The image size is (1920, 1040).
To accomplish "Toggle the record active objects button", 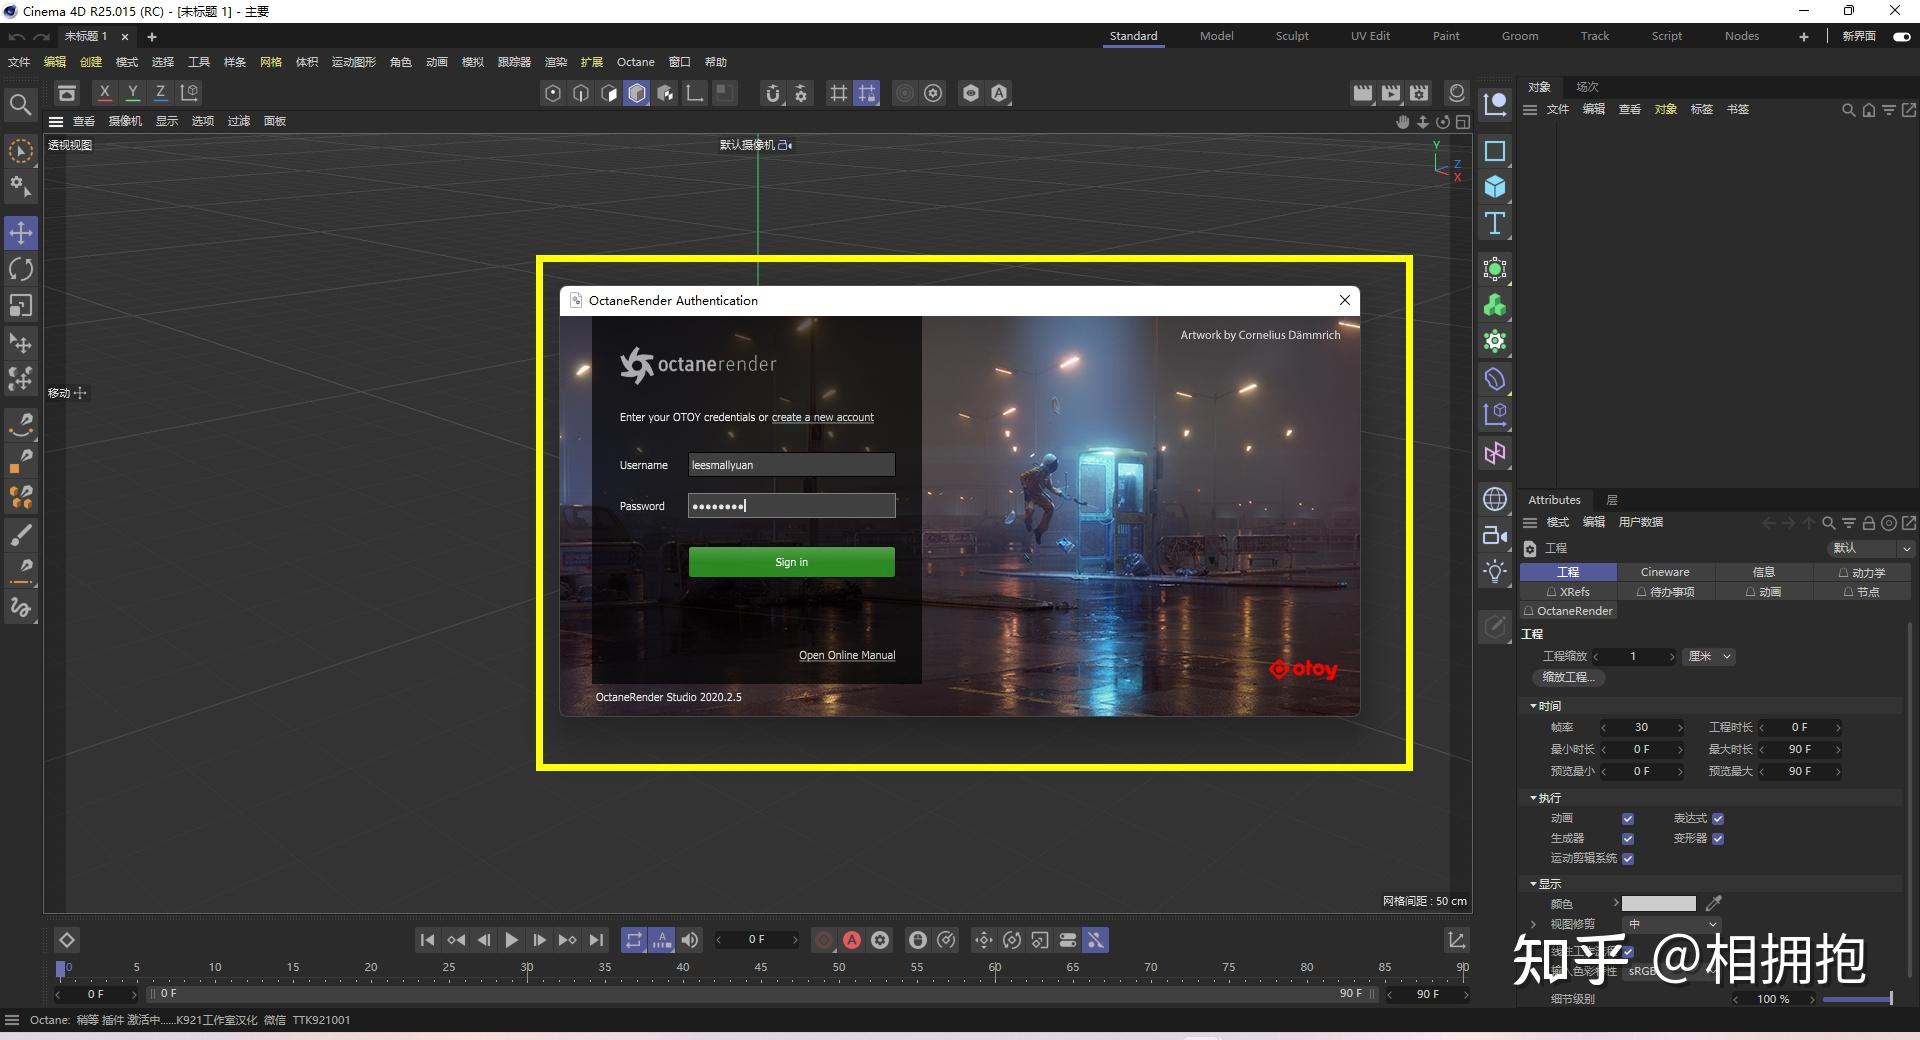I will [x=824, y=940].
